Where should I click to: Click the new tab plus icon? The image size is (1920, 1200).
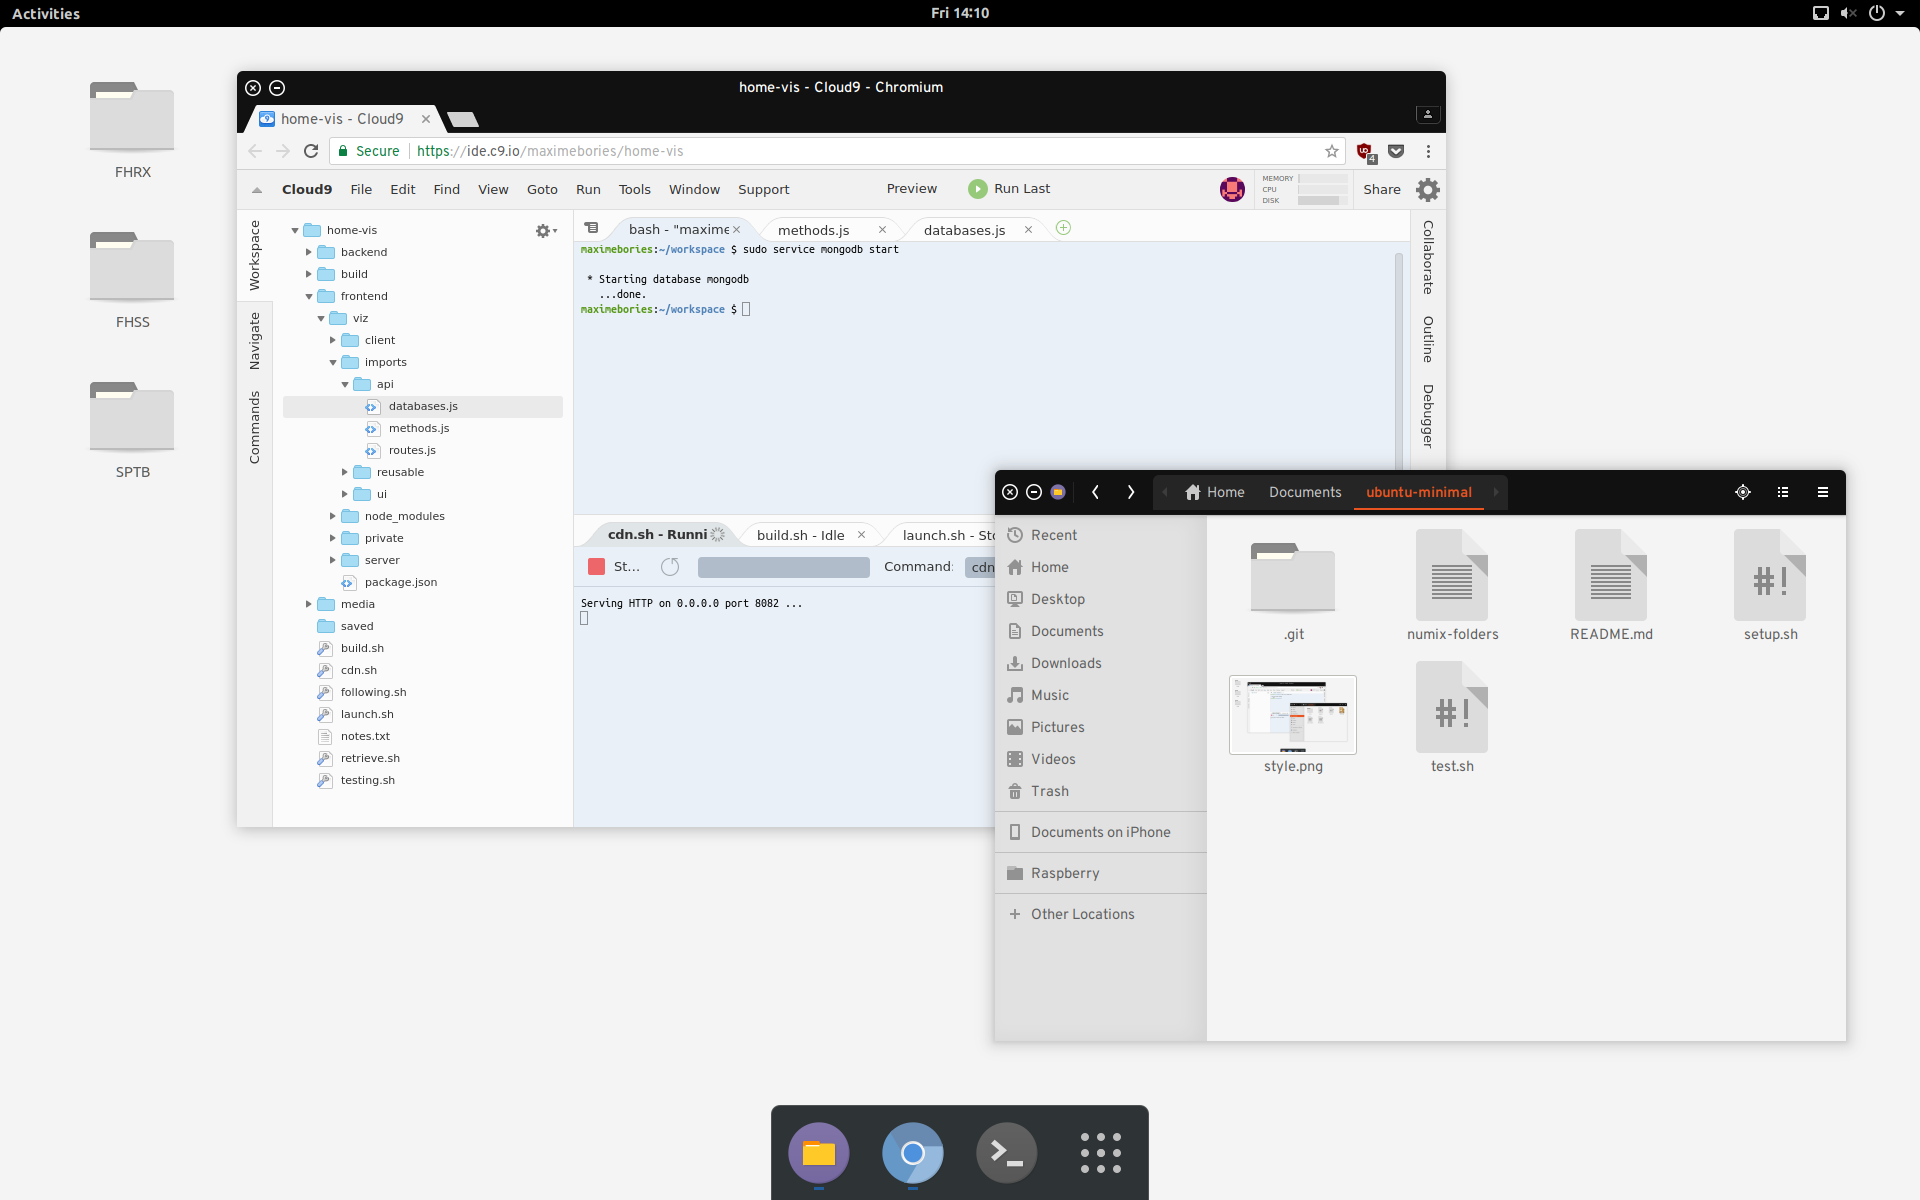(1063, 228)
